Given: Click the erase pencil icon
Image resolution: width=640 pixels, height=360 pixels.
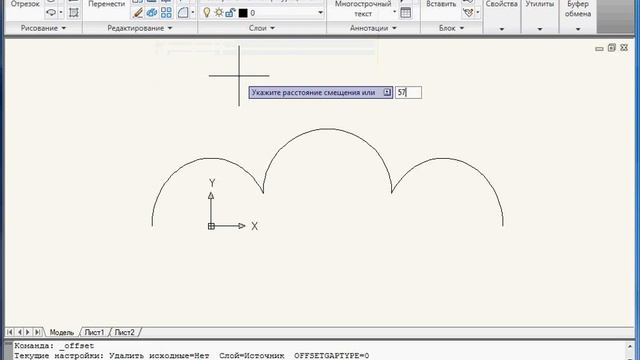Looking at the screenshot, I should (138, 13).
